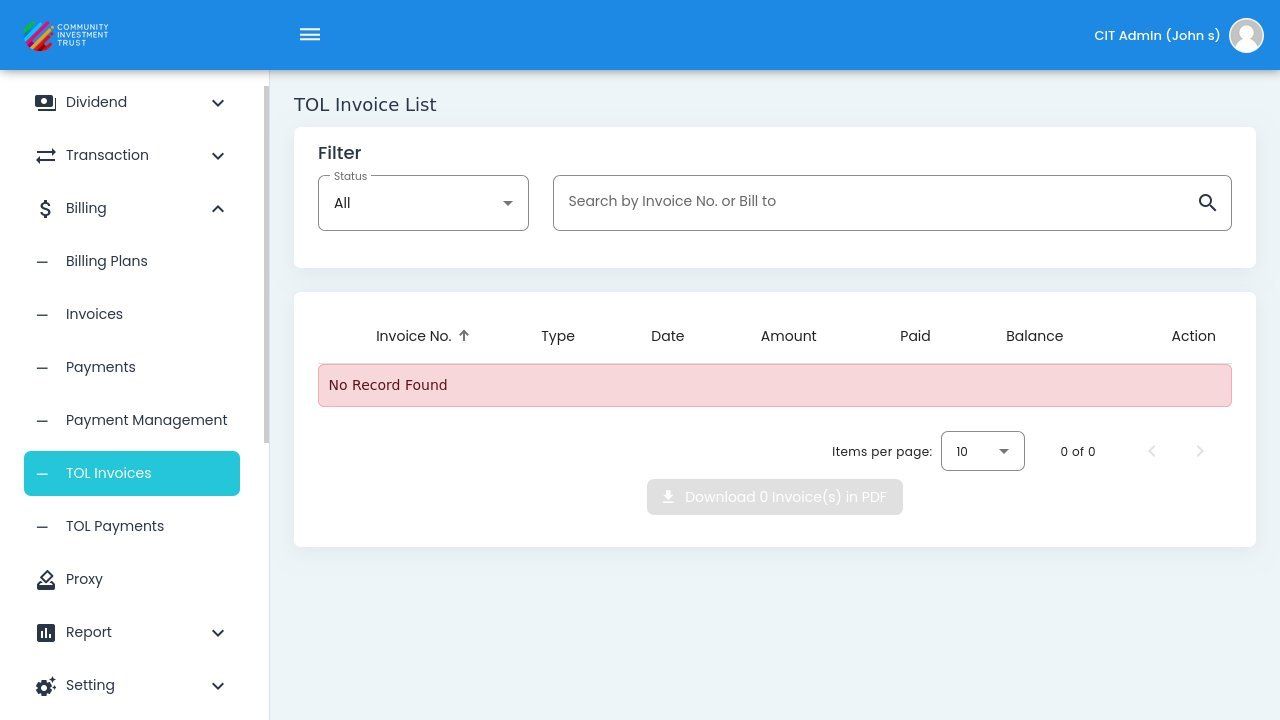Sort by Invoice No. arrow
Screen dimensions: 1280x720
(x=464, y=336)
